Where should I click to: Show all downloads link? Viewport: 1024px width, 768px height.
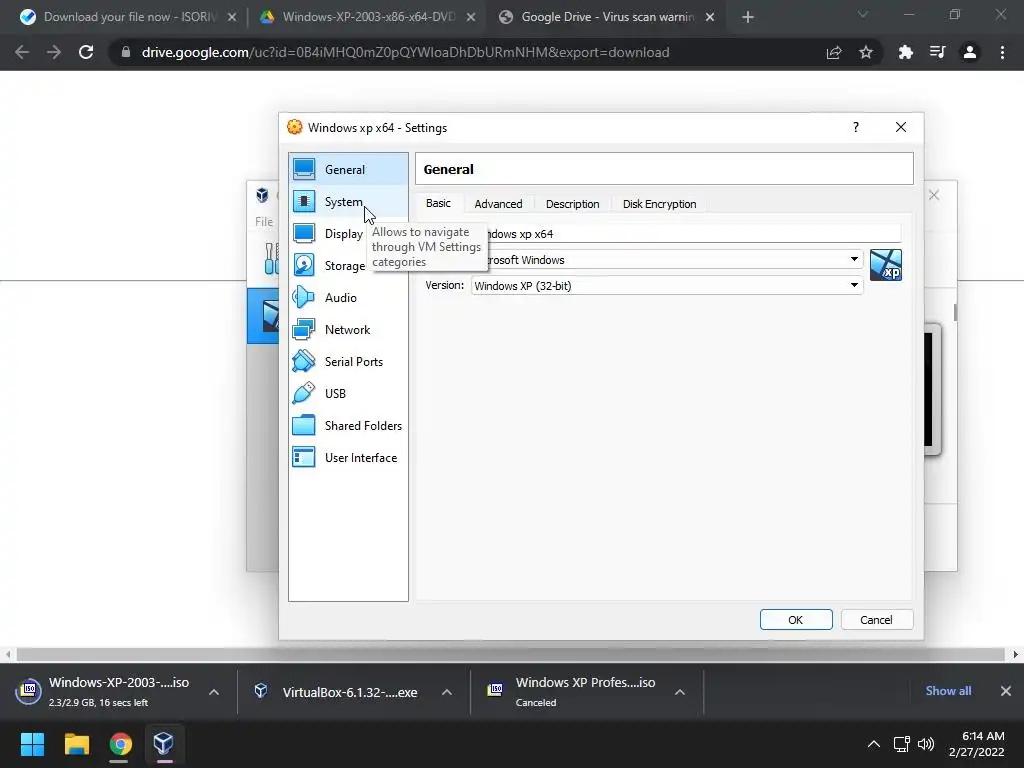click(948, 690)
